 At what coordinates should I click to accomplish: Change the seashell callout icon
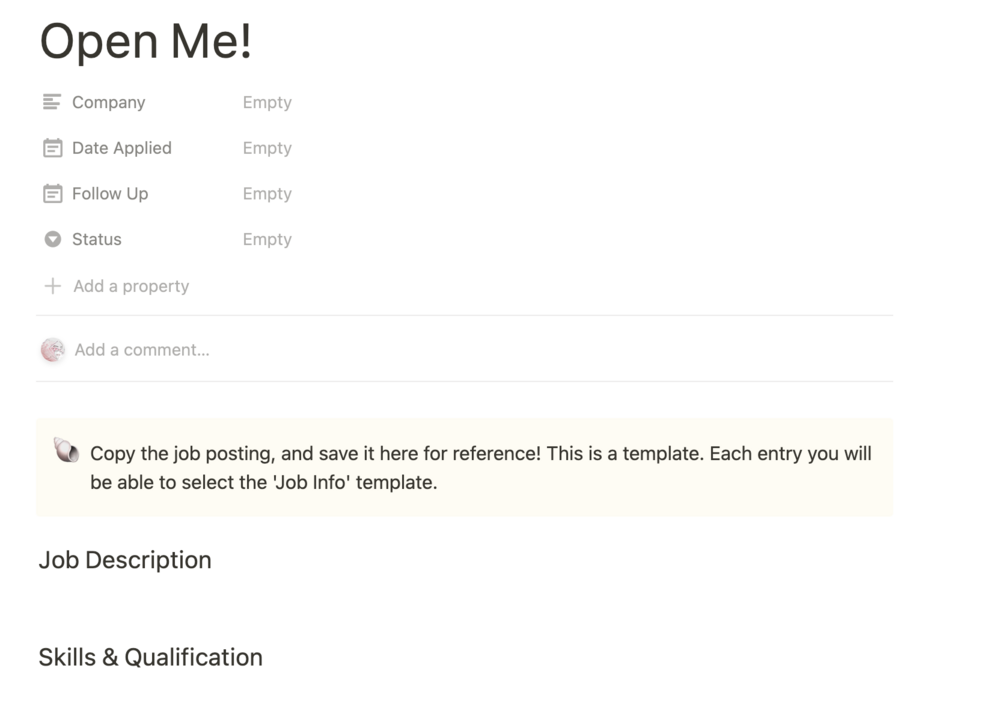coord(66,452)
